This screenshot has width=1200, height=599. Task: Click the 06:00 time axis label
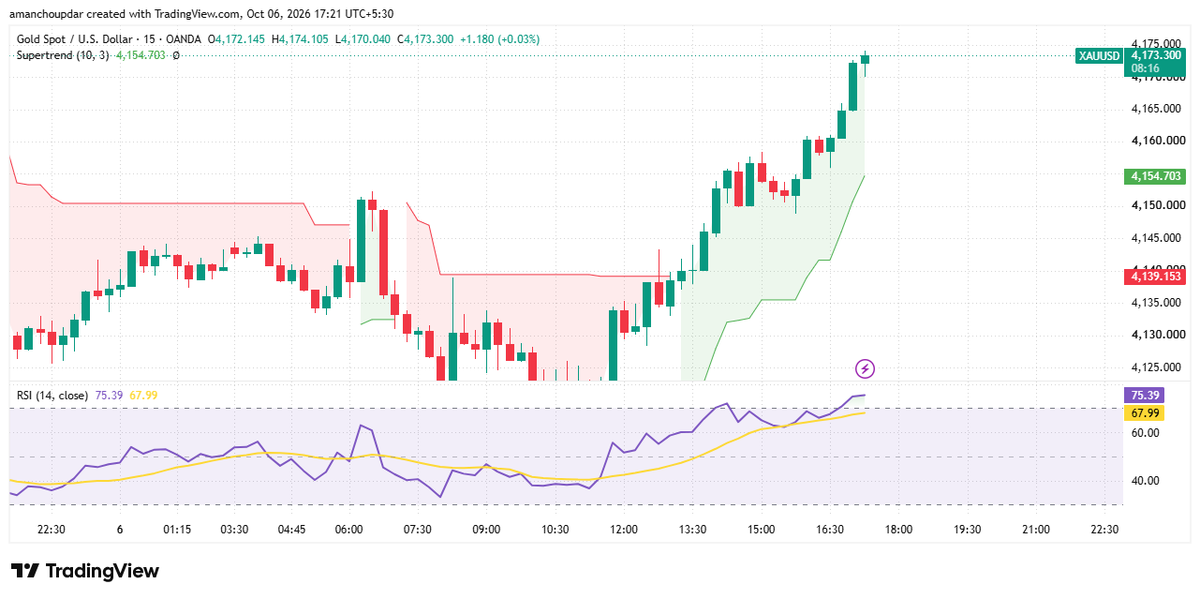click(x=348, y=530)
